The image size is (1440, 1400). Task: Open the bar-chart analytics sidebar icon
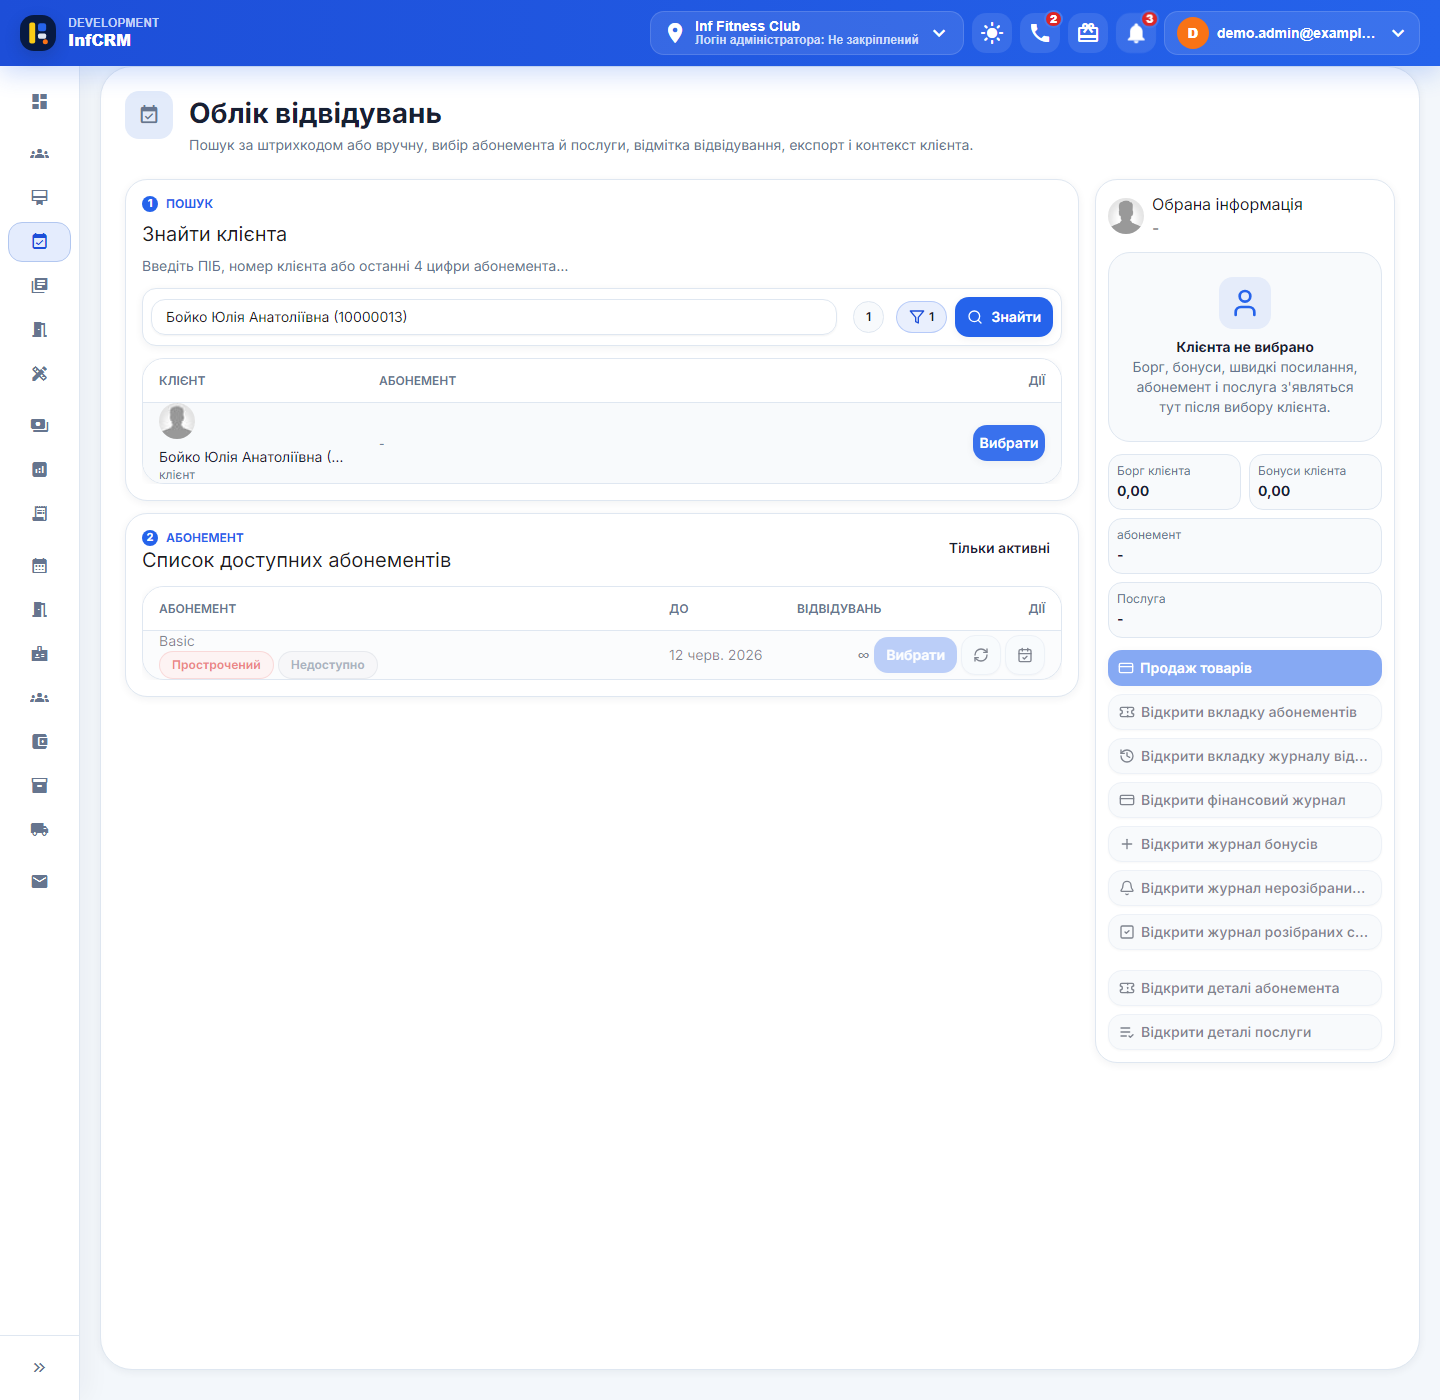click(39, 470)
